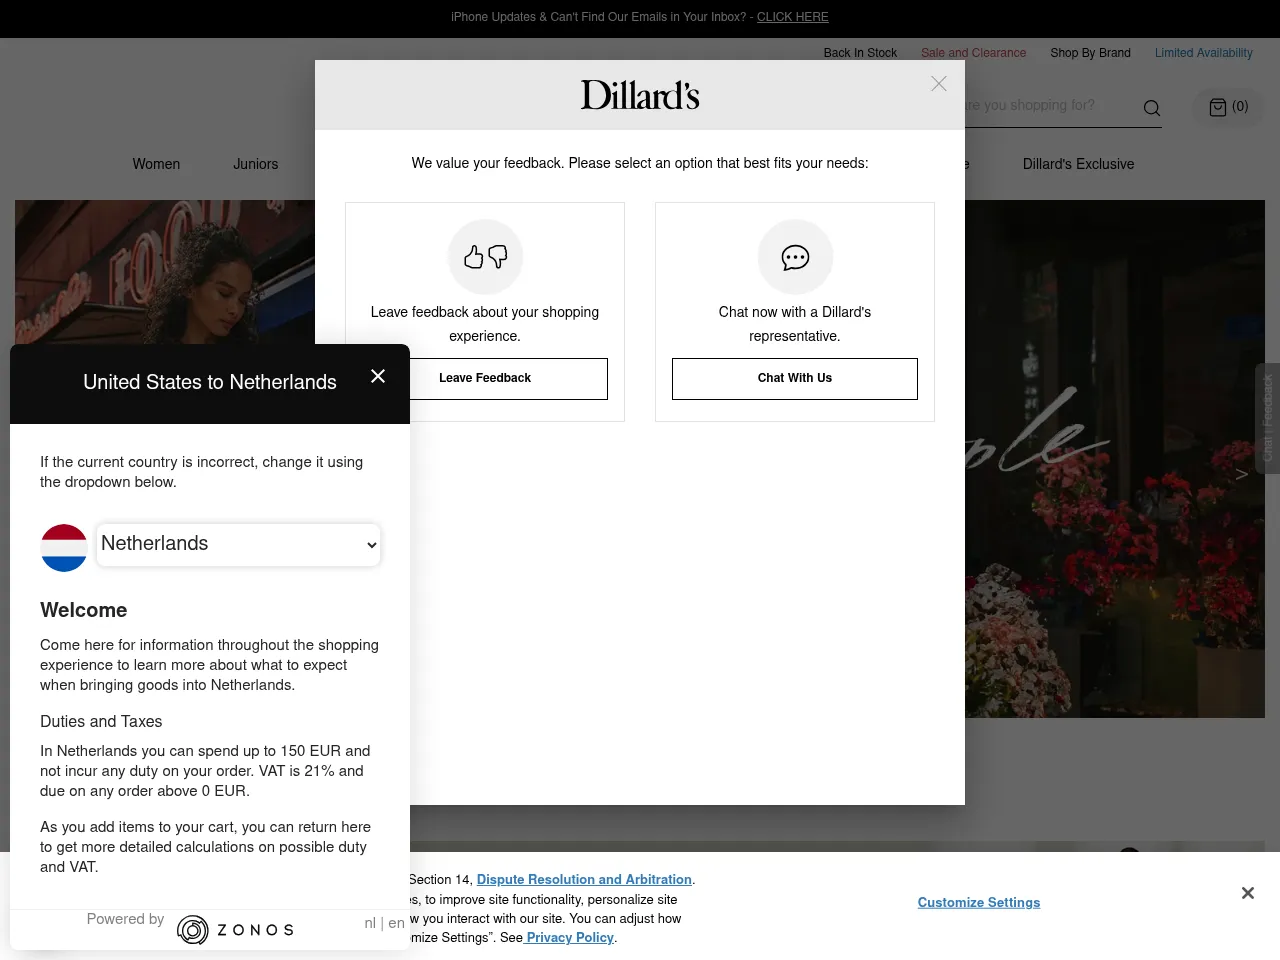Click the Netherlands flag icon

(63, 545)
